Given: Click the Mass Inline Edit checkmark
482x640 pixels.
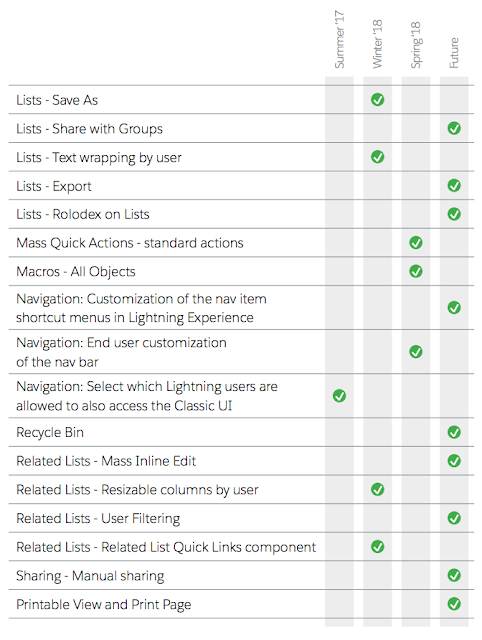Looking at the screenshot, I should pos(454,461).
